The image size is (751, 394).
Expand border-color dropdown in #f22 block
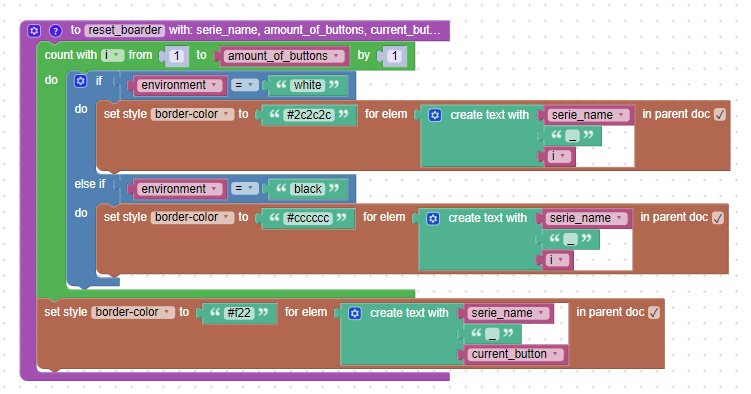(133, 312)
